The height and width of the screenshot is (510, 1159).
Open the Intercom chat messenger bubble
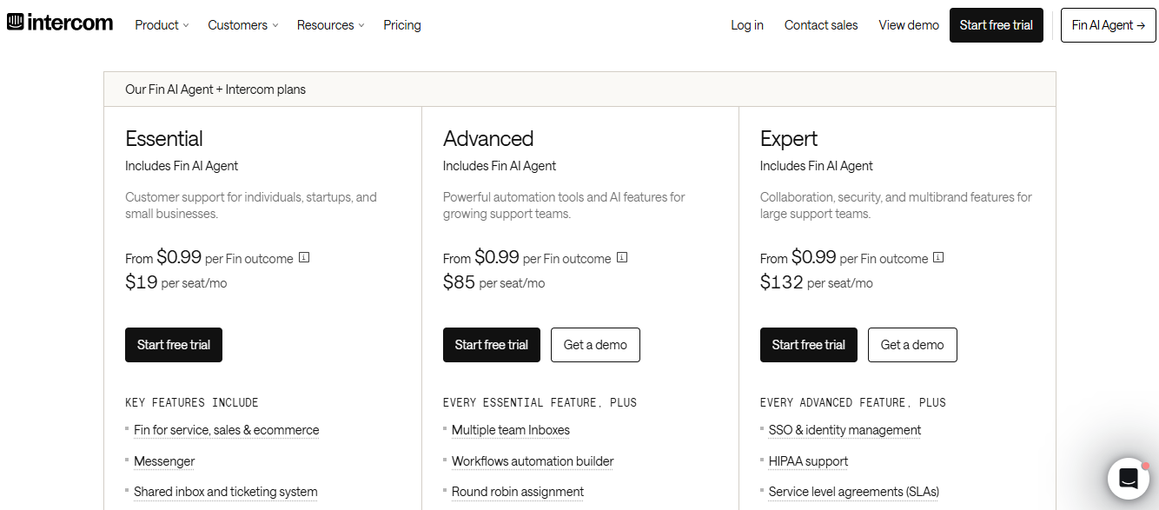pyautogui.click(x=1128, y=478)
